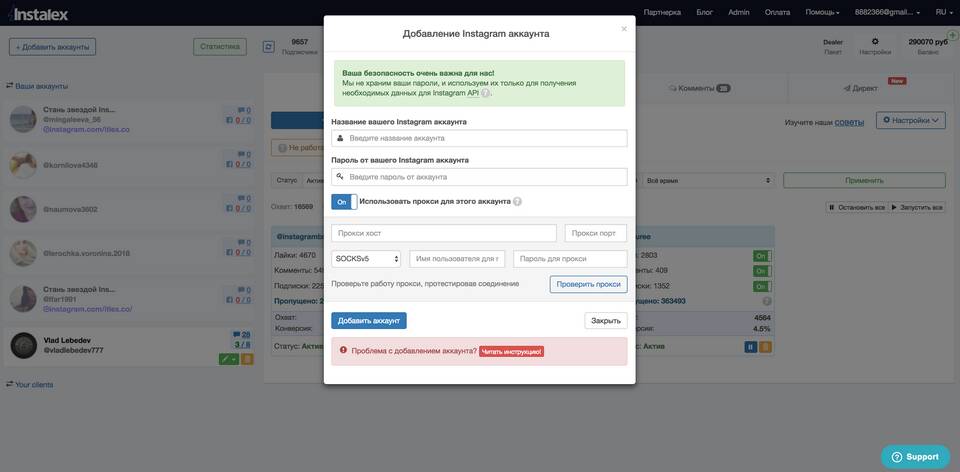Open the Настройки gear in the header

pos(875,42)
